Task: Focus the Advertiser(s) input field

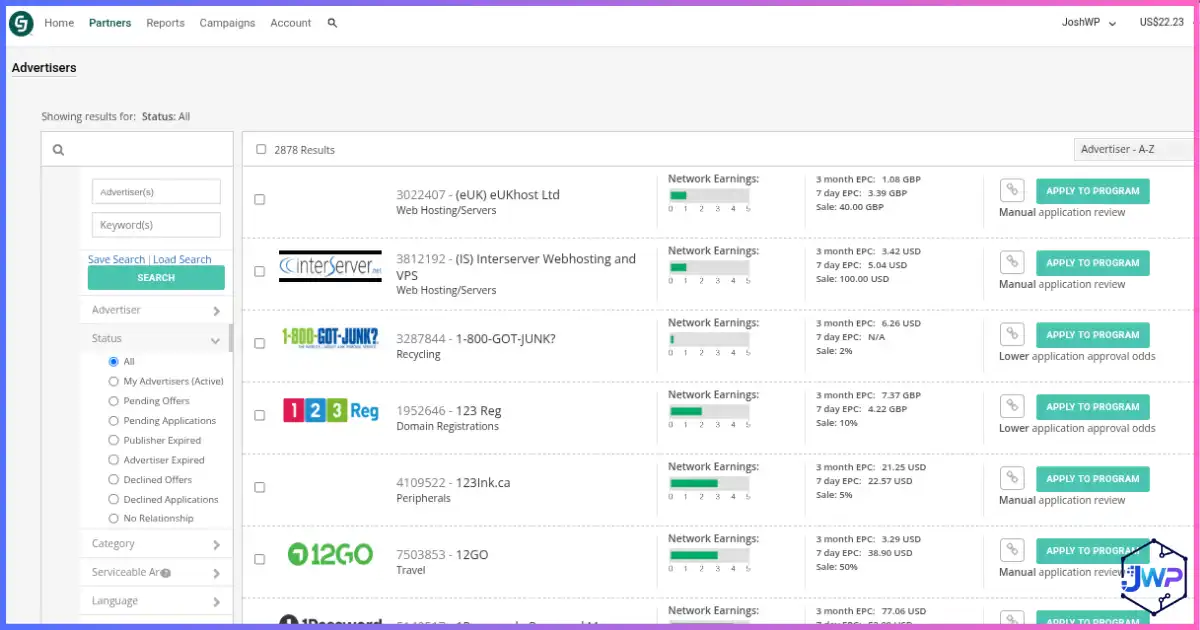Action: tap(156, 192)
